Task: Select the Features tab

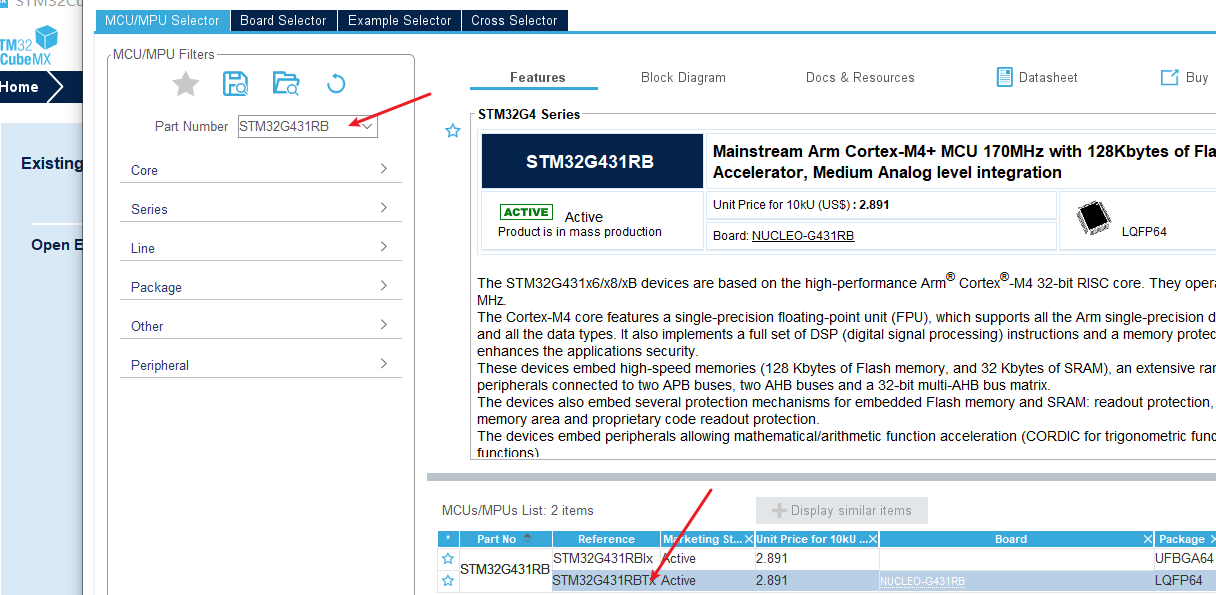Action: pyautogui.click(x=537, y=77)
